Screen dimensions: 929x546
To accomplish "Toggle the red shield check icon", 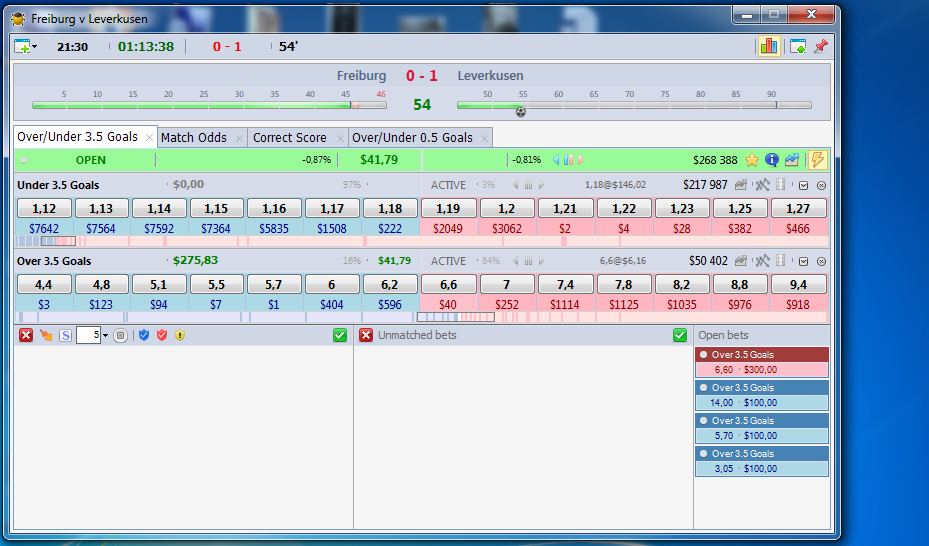I will tap(162, 335).
